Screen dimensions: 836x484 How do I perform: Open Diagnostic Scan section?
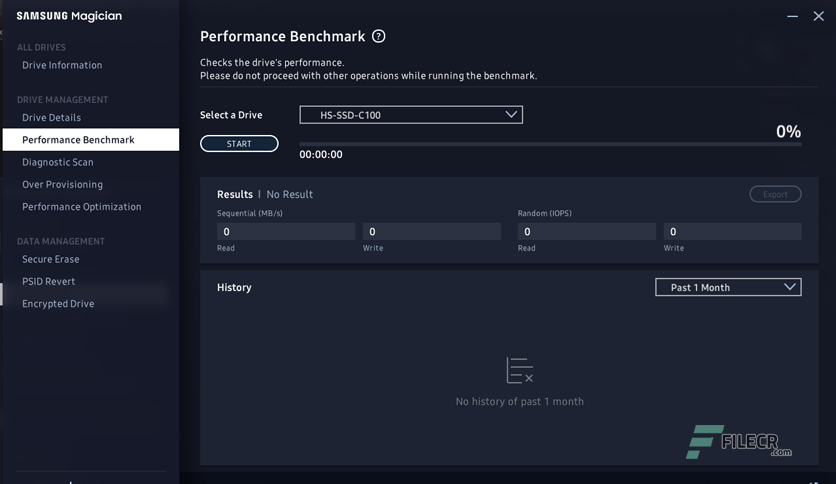58,162
